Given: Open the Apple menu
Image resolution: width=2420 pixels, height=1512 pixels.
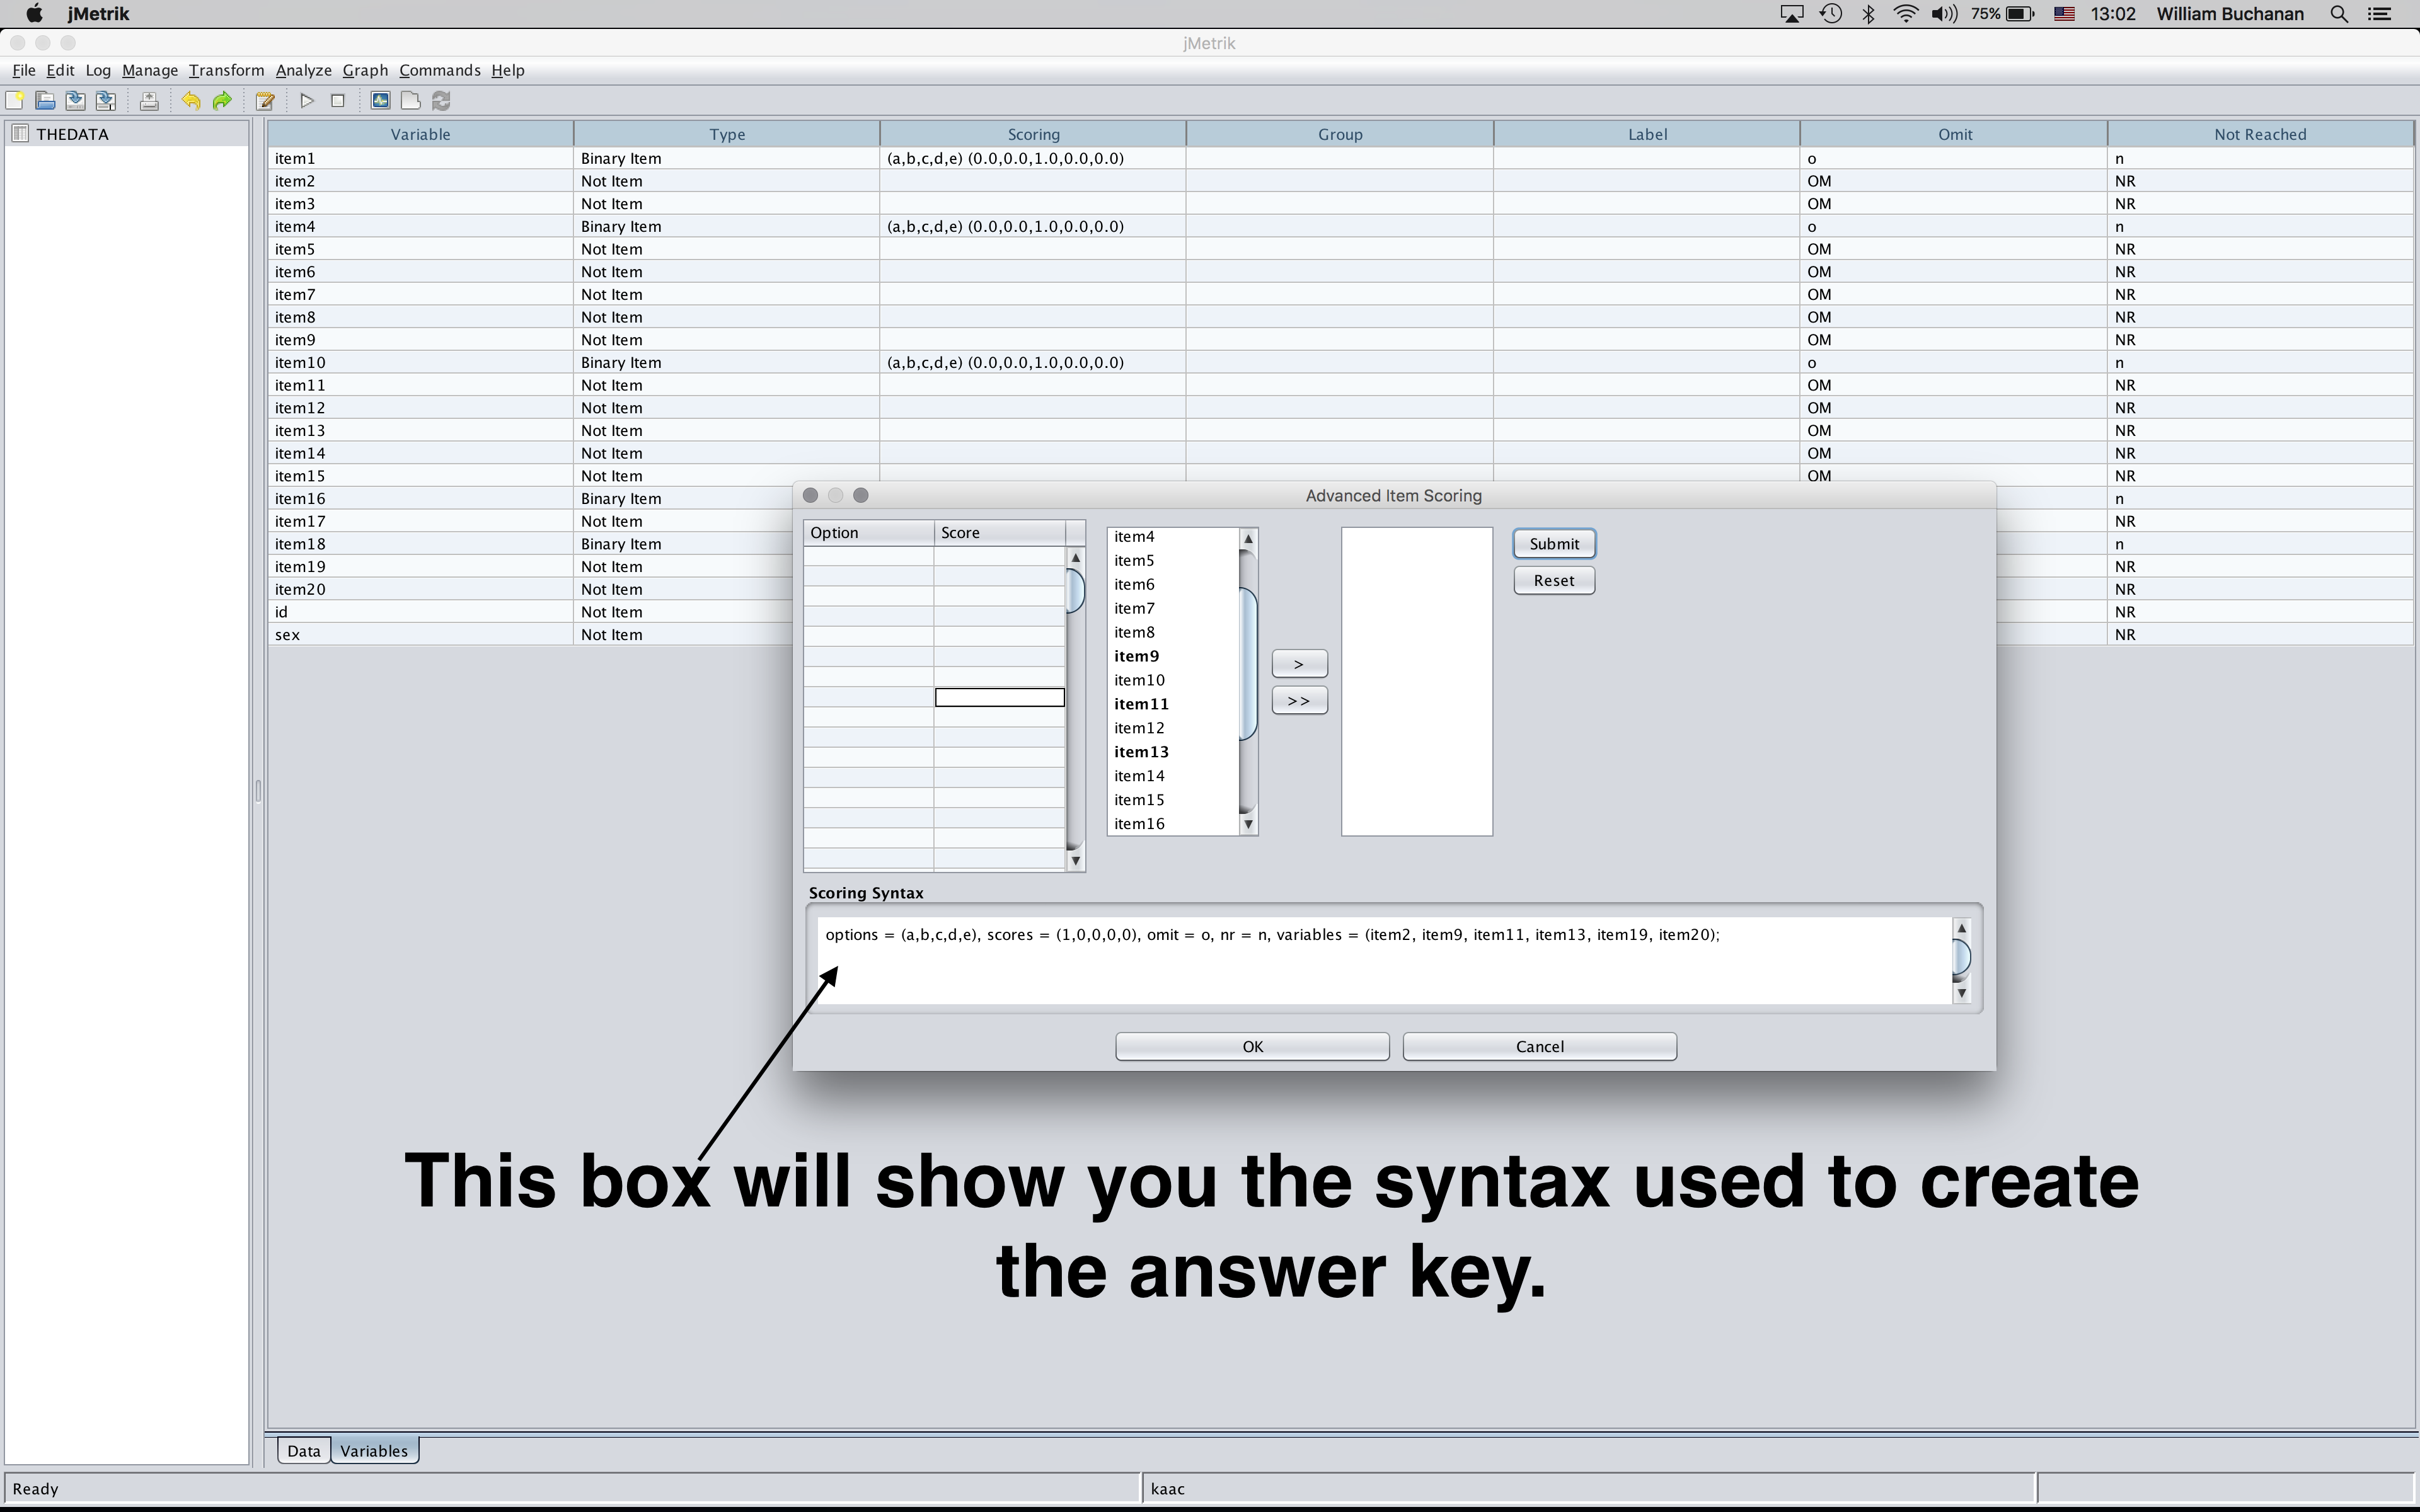Looking at the screenshot, I should click(x=34, y=14).
